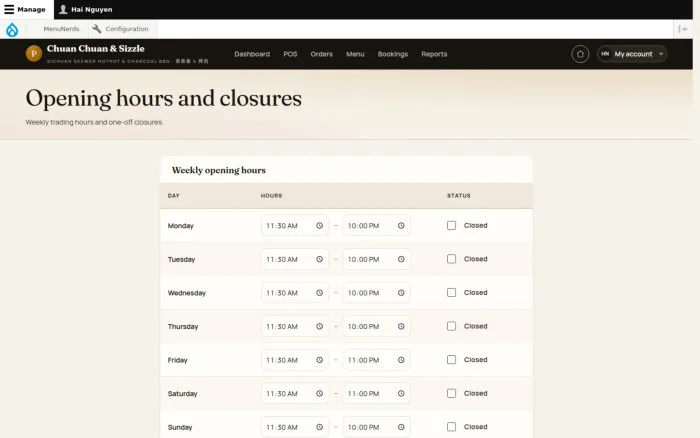
Task: Click the DAY column header
Action: tap(174, 196)
